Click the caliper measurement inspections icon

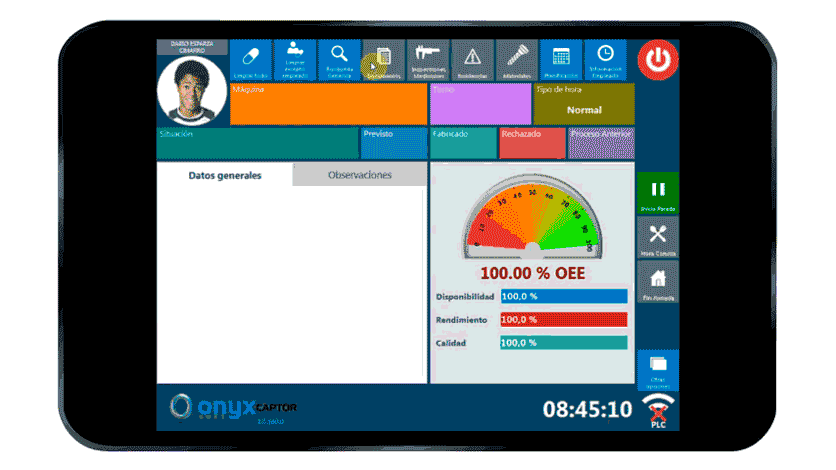(428, 59)
